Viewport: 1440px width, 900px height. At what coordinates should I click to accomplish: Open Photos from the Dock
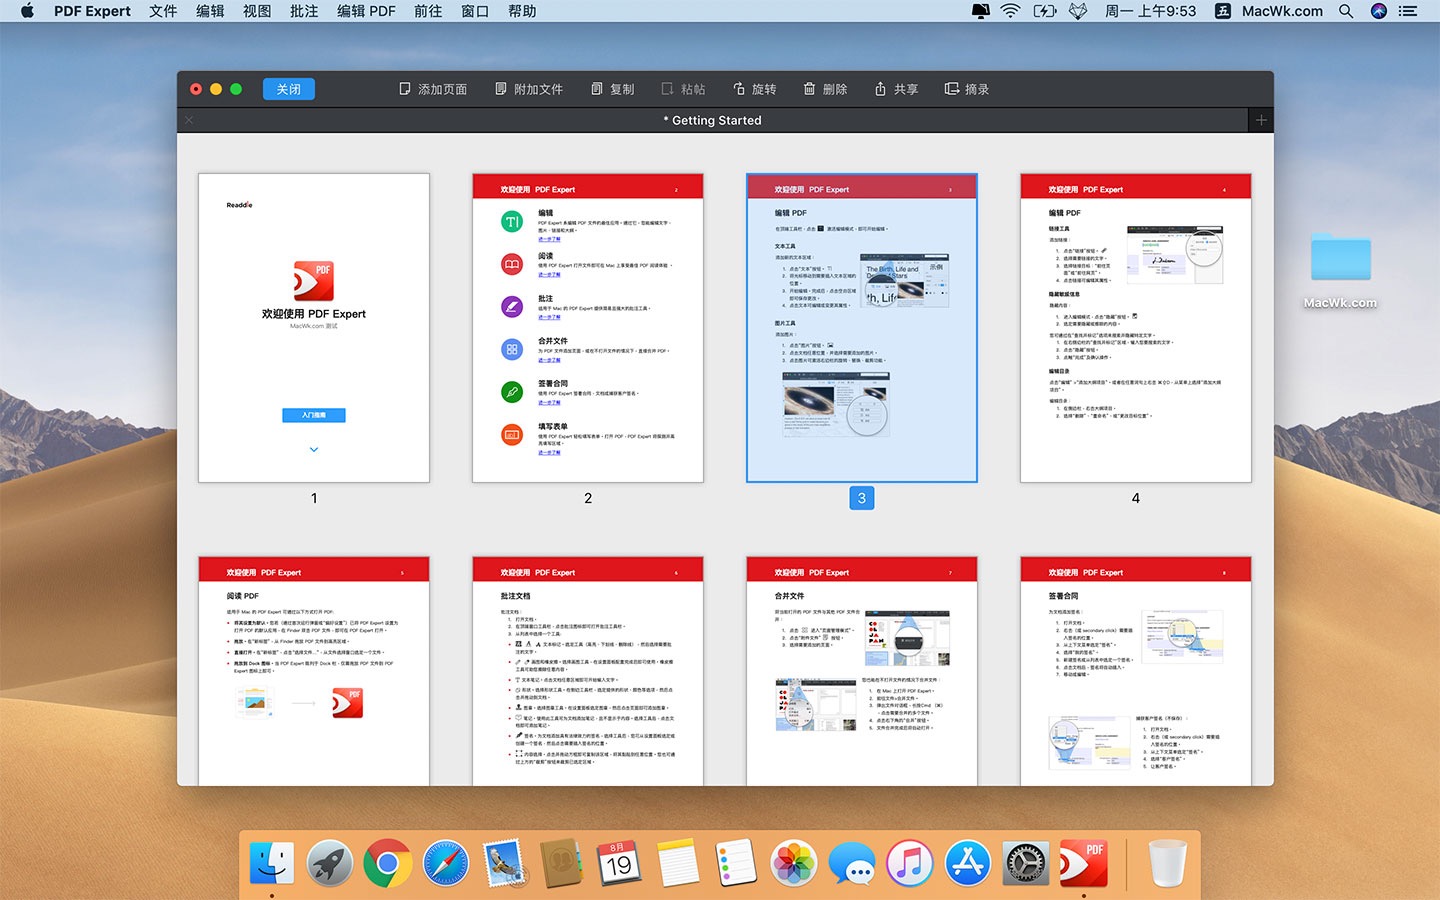pos(794,863)
